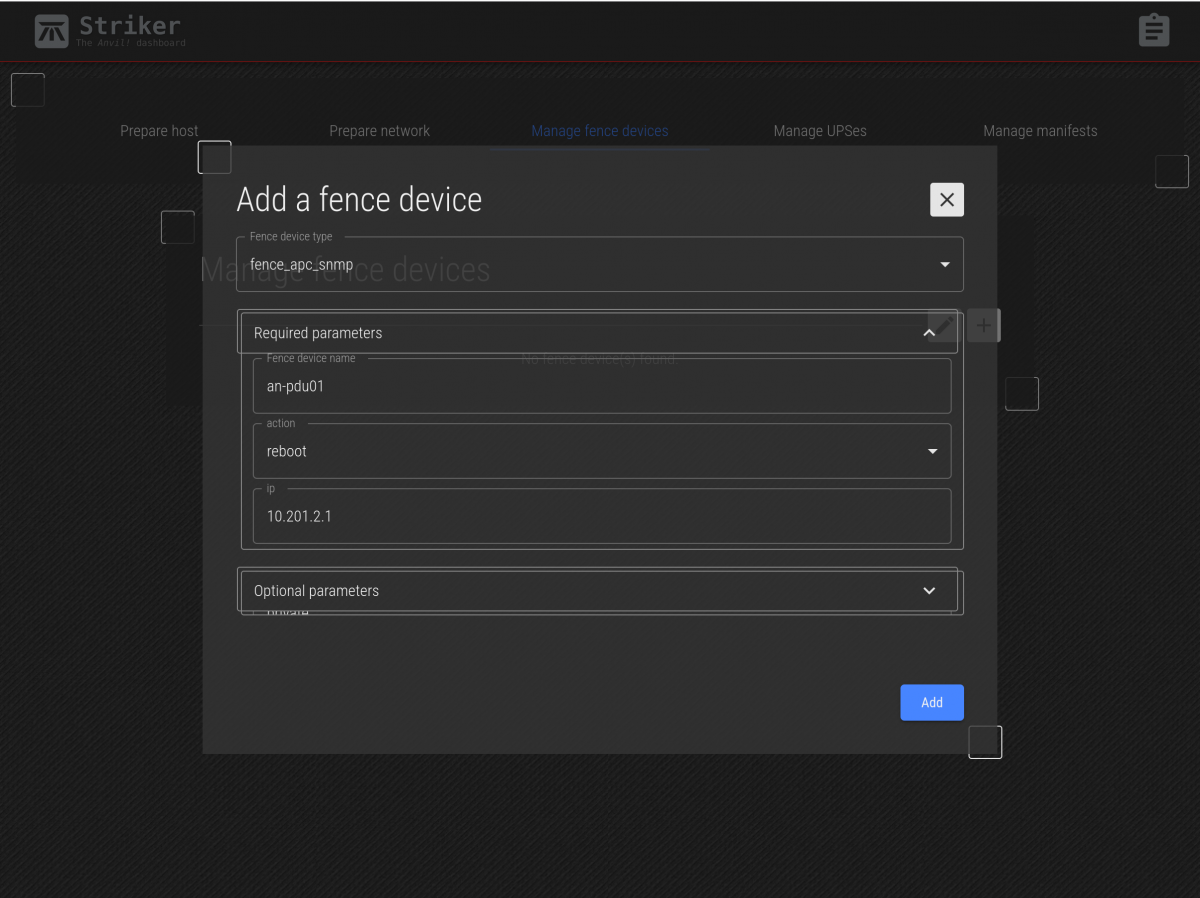This screenshot has width=1200, height=898.
Task: Focus the Fence device name field
Action: click(x=601, y=387)
